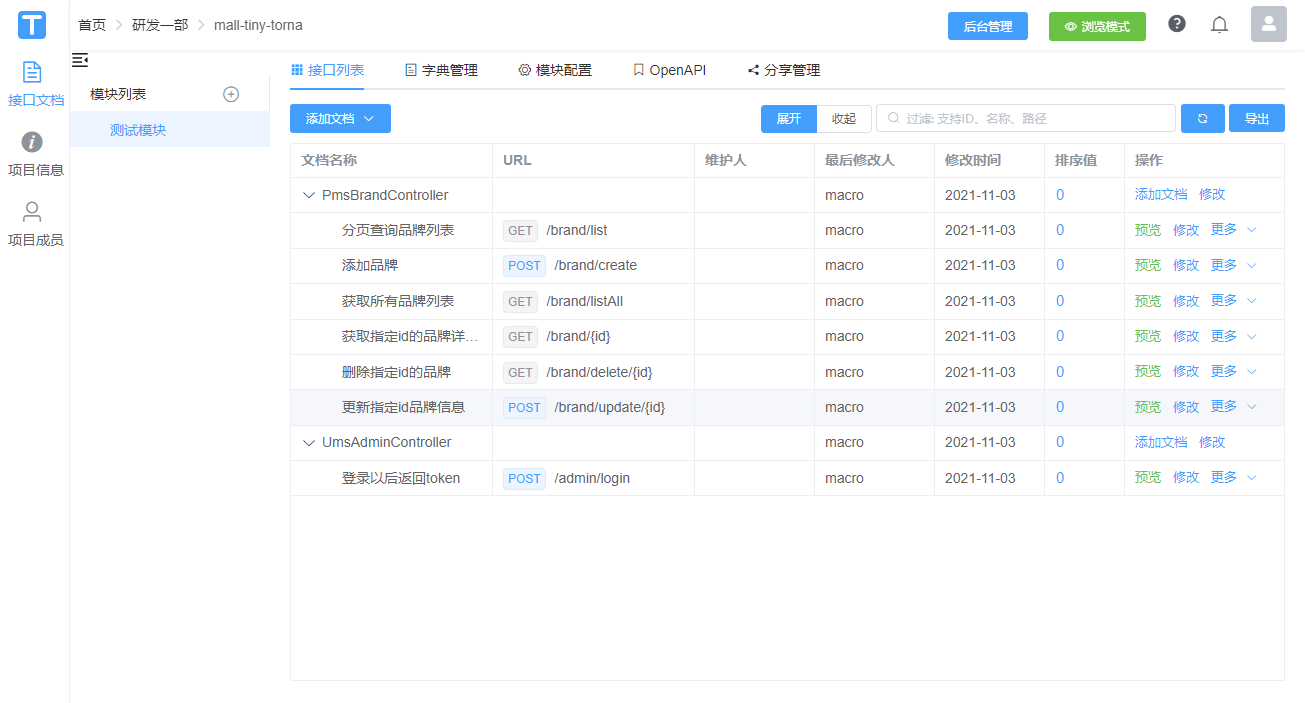This screenshot has width=1305, height=703.
Task: Click 预览 for 删除指定id的品牌
Action: tap(1148, 371)
